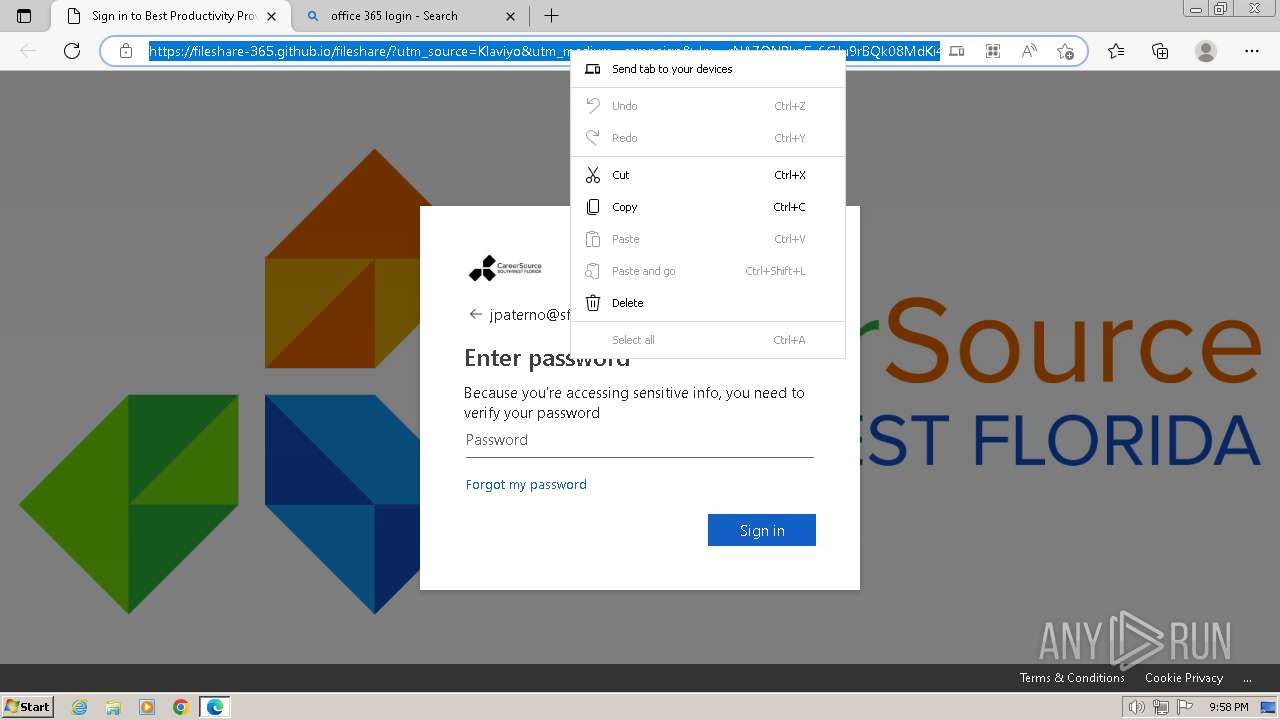Open the QR code or apps icon in address bar

coord(993,51)
